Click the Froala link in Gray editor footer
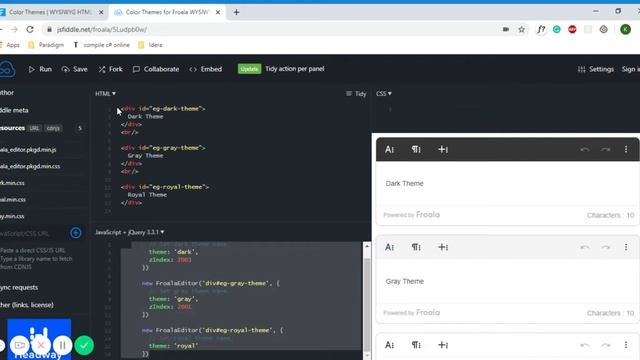The width and height of the screenshot is (640, 360). click(x=428, y=313)
